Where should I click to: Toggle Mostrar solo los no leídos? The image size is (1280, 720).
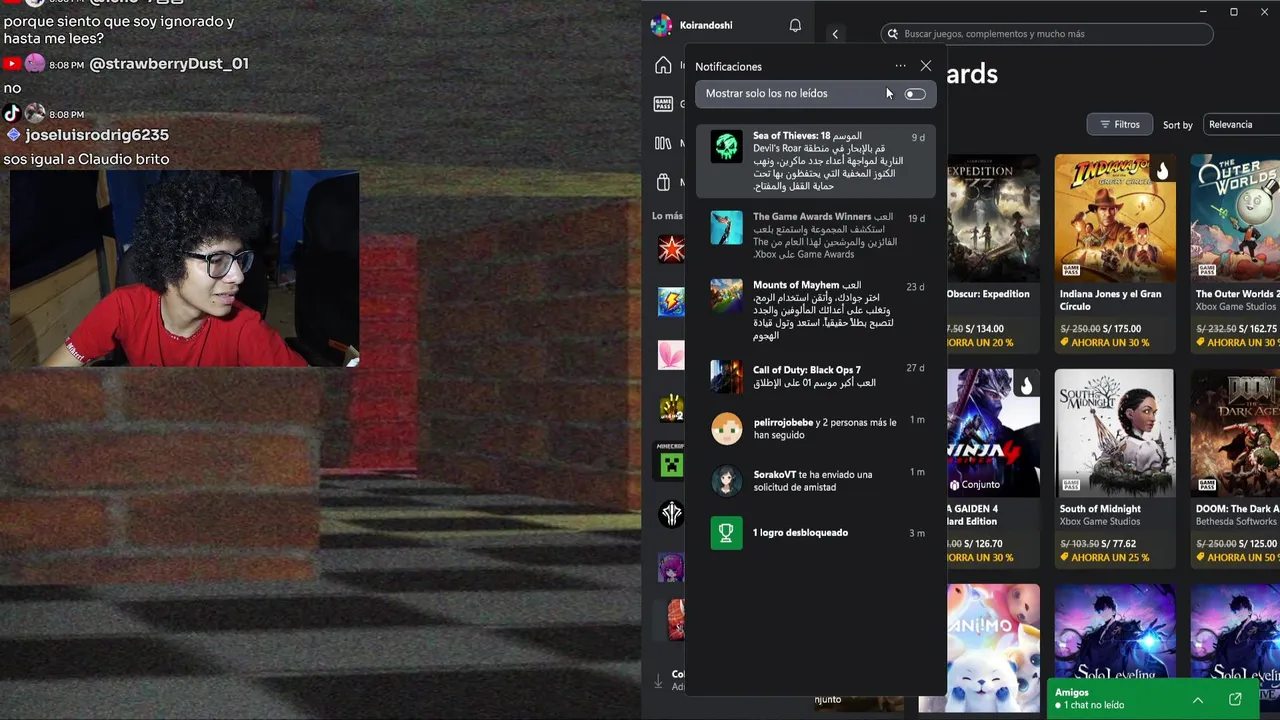(x=915, y=94)
